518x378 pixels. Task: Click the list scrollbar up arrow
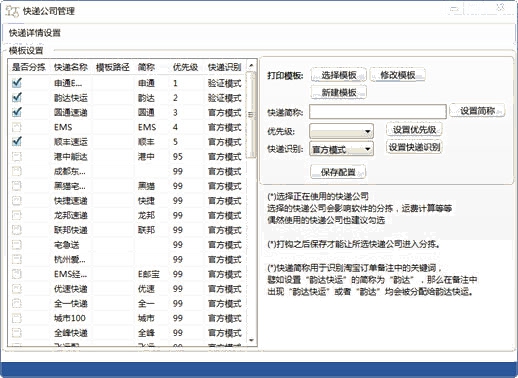click(x=252, y=65)
